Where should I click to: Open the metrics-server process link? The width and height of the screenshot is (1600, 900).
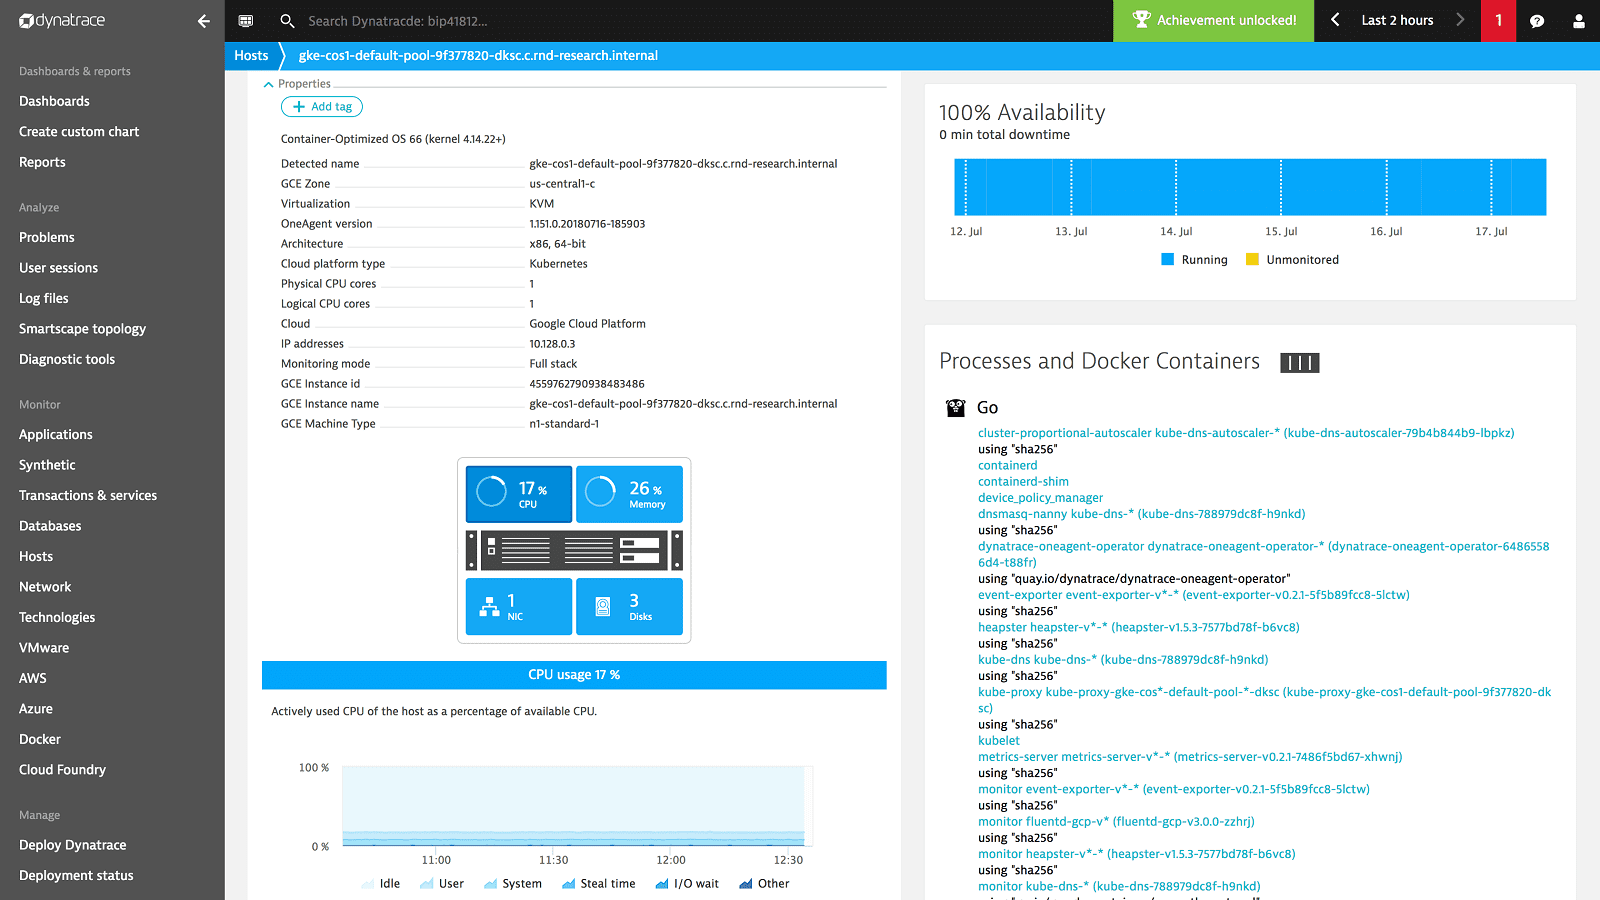point(1190,757)
